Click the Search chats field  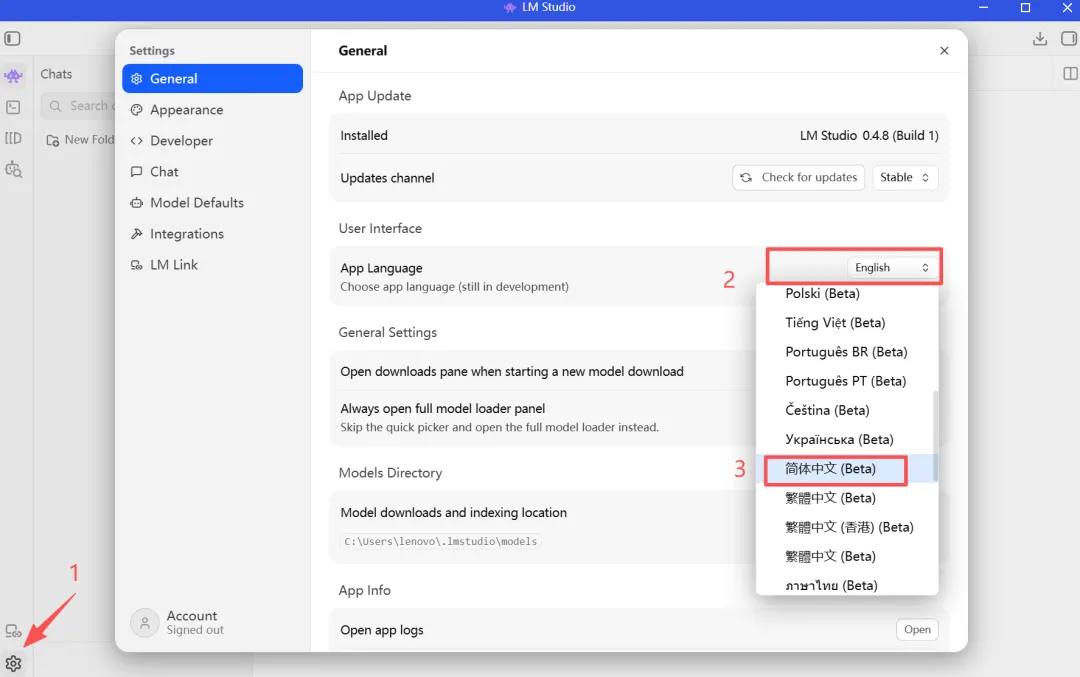pyautogui.click(x=78, y=106)
